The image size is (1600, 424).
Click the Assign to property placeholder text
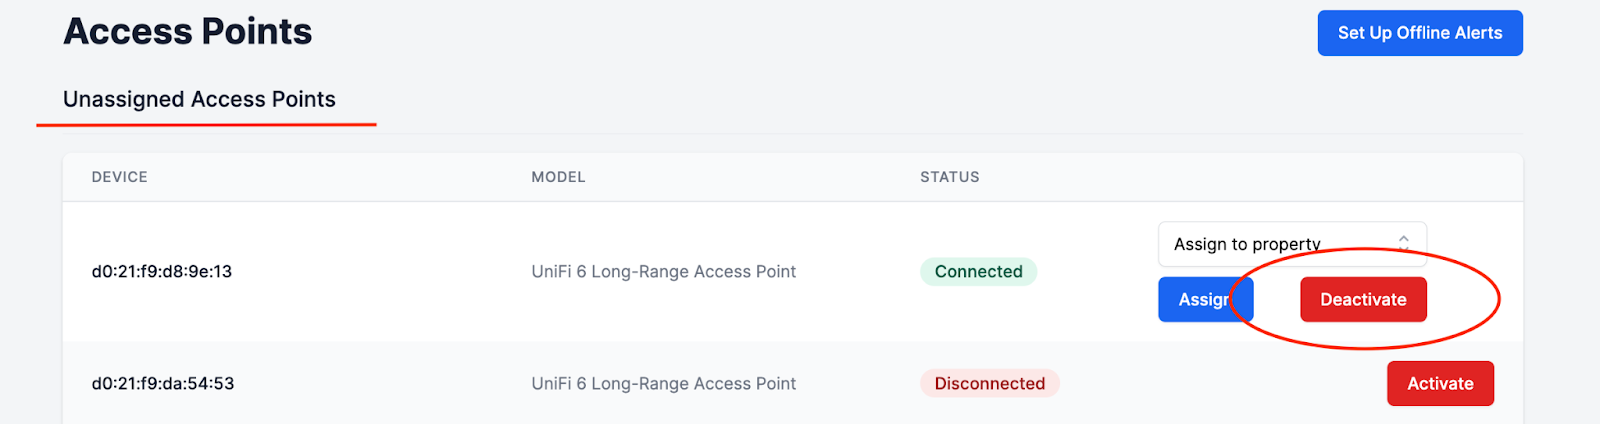pos(1247,244)
